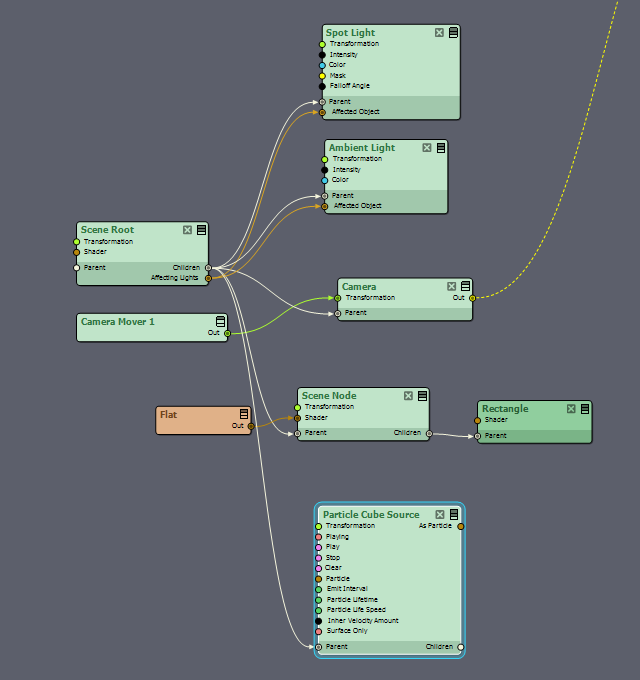
Task: Select the Scene Root Shader port
Action: click(77, 252)
